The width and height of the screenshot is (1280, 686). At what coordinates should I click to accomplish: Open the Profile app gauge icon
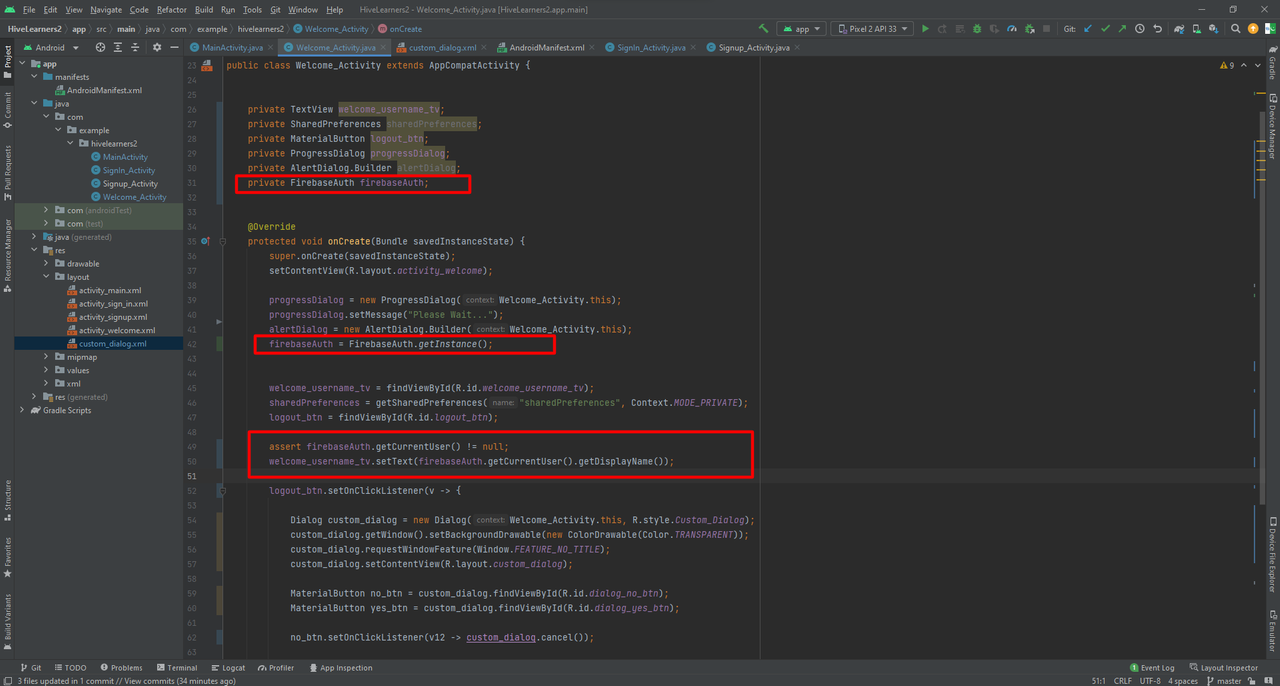click(1012, 29)
